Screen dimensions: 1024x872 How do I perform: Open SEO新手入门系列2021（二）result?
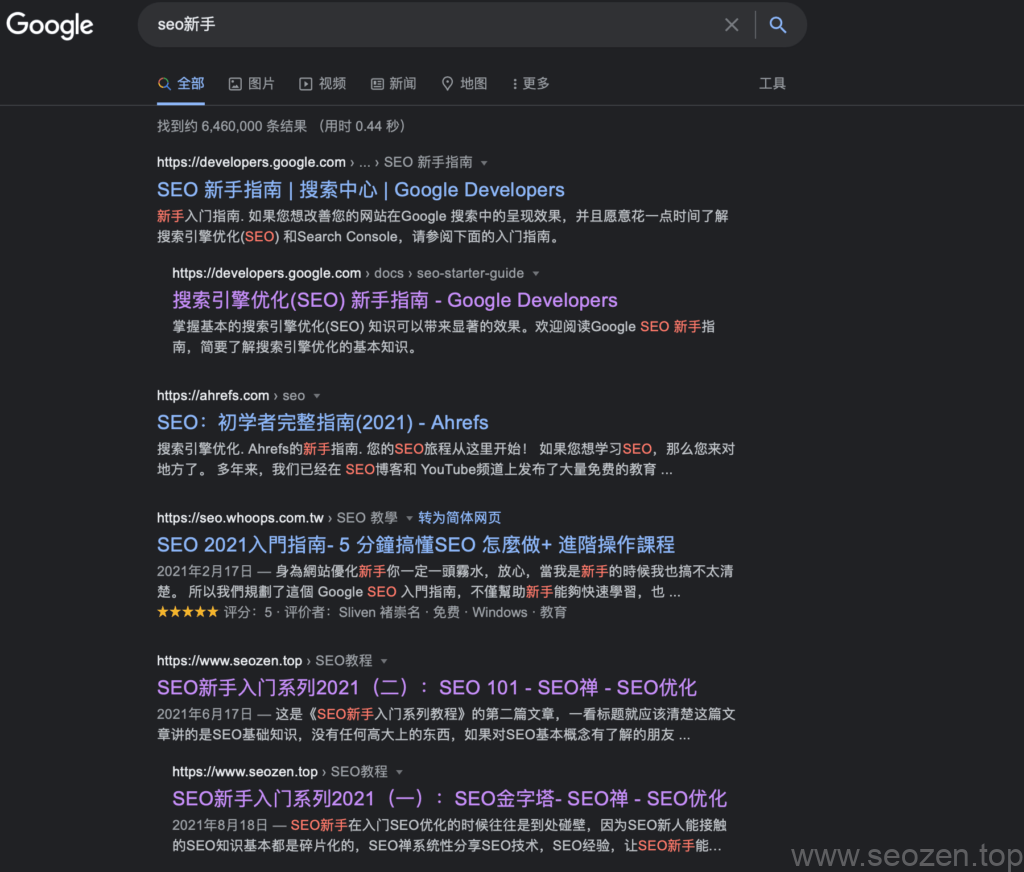(x=426, y=688)
